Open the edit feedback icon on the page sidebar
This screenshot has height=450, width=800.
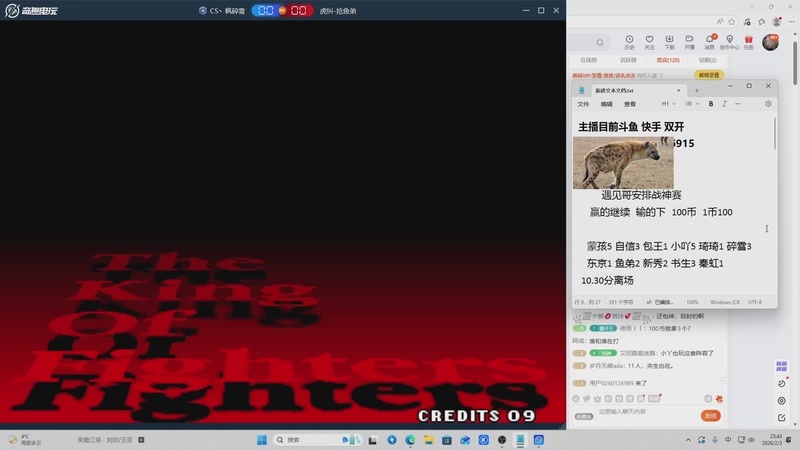782,417
